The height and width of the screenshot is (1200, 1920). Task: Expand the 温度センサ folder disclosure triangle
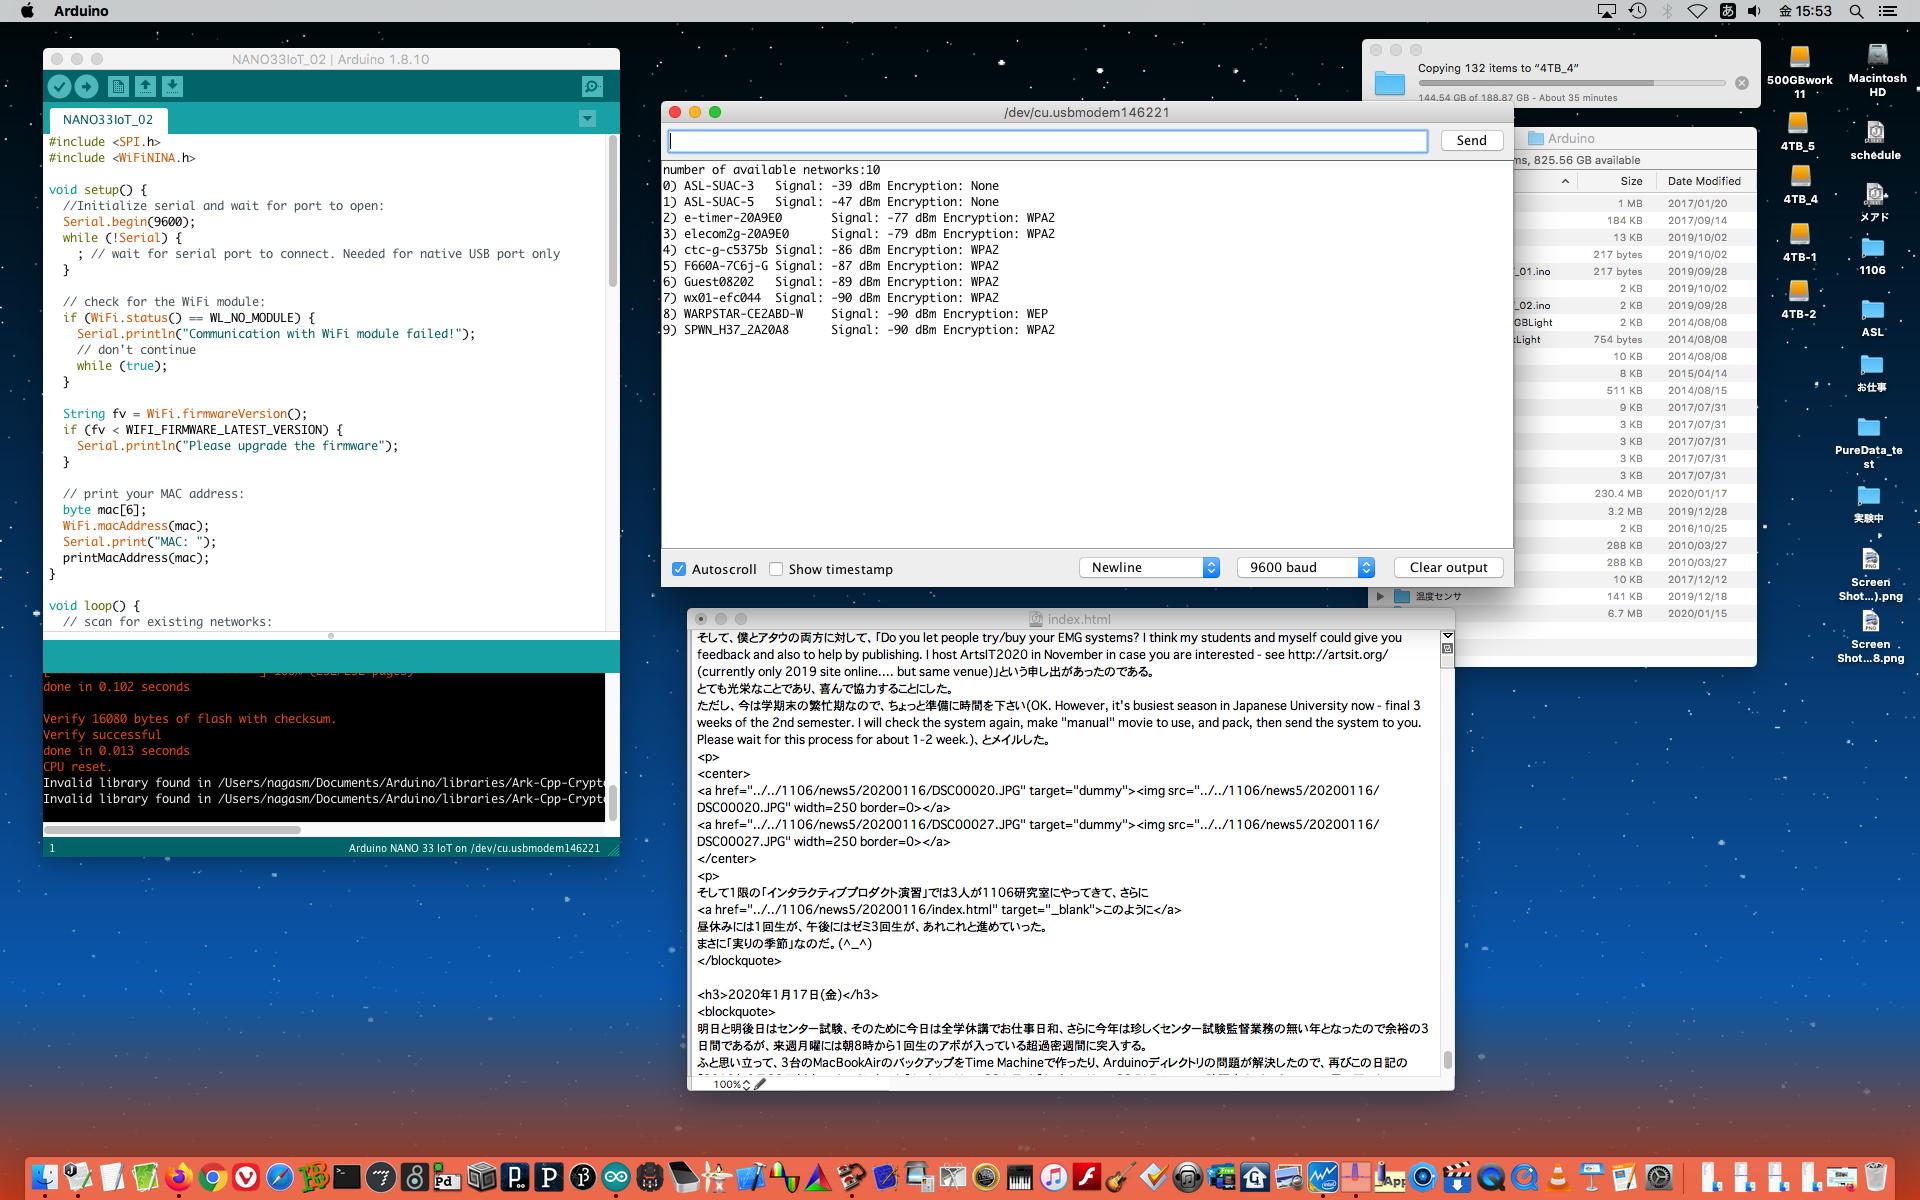tap(1380, 596)
